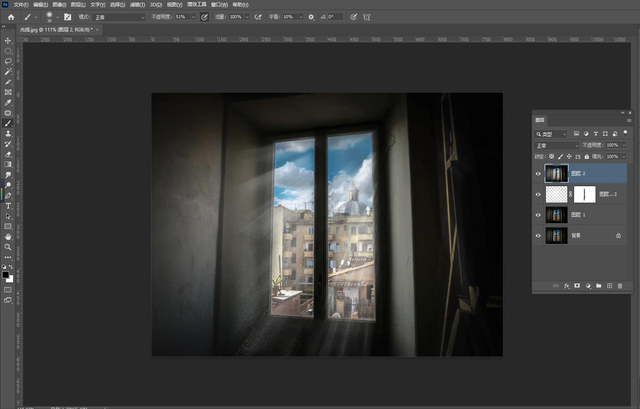Open the Edit Toolbar three-dots menu
This screenshot has height=409, width=640.
pyautogui.click(x=8, y=257)
